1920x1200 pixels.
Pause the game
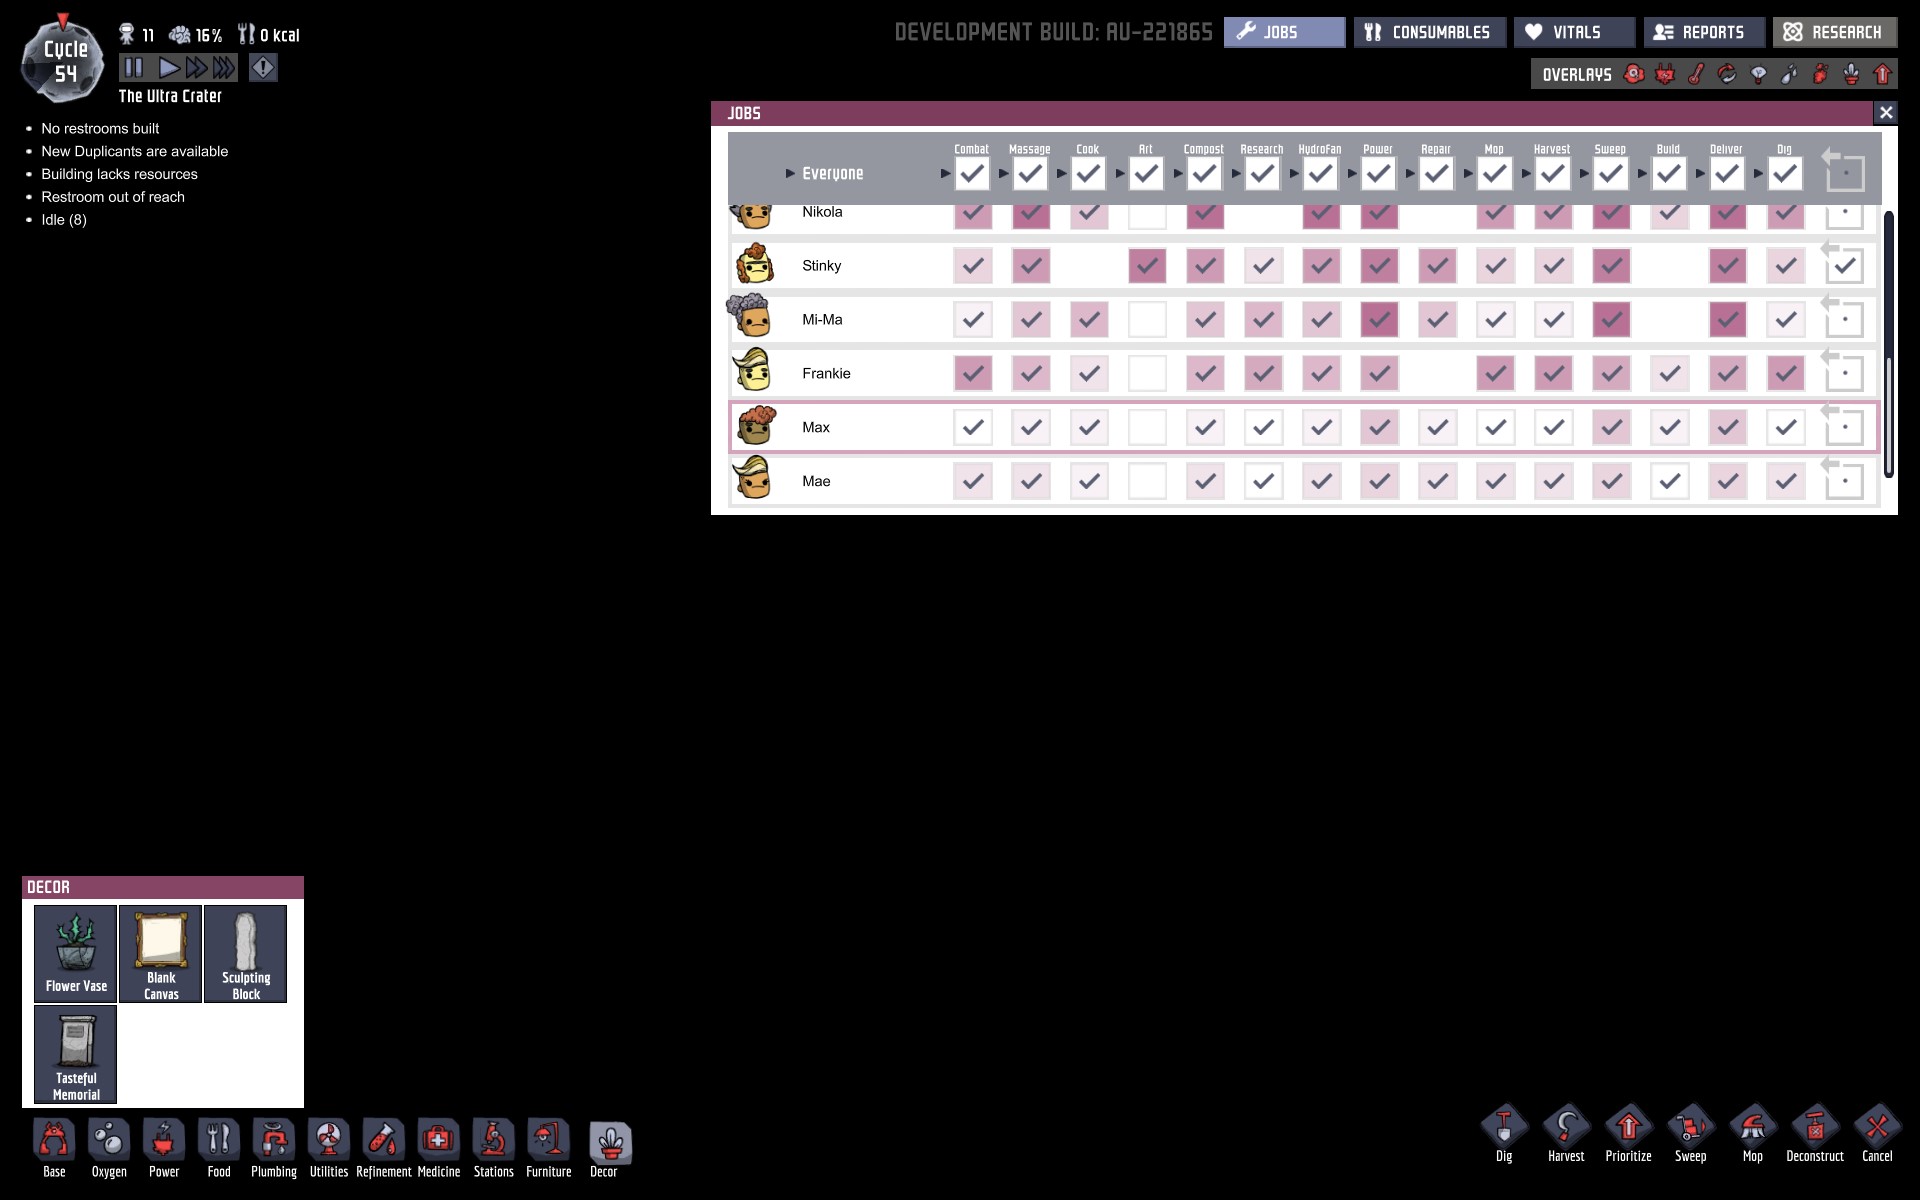click(134, 68)
